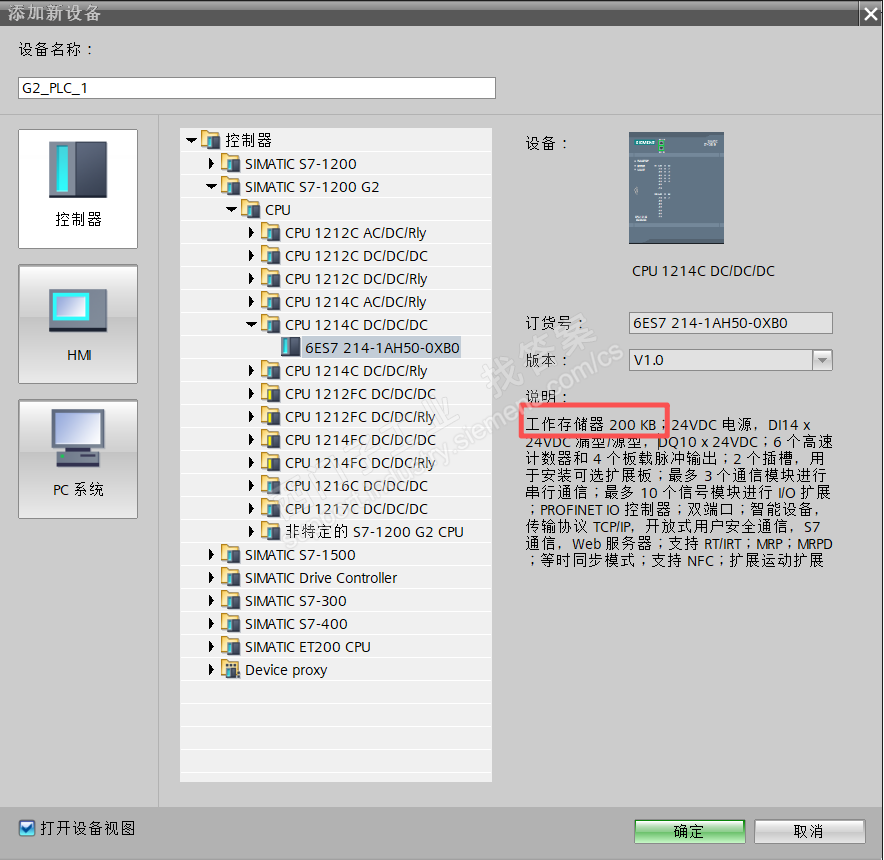Expand CPU 1214C AC/DC/Rly
Image resolution: width=884 pixels, height=860 pixels.
click(x=251, y=302)
